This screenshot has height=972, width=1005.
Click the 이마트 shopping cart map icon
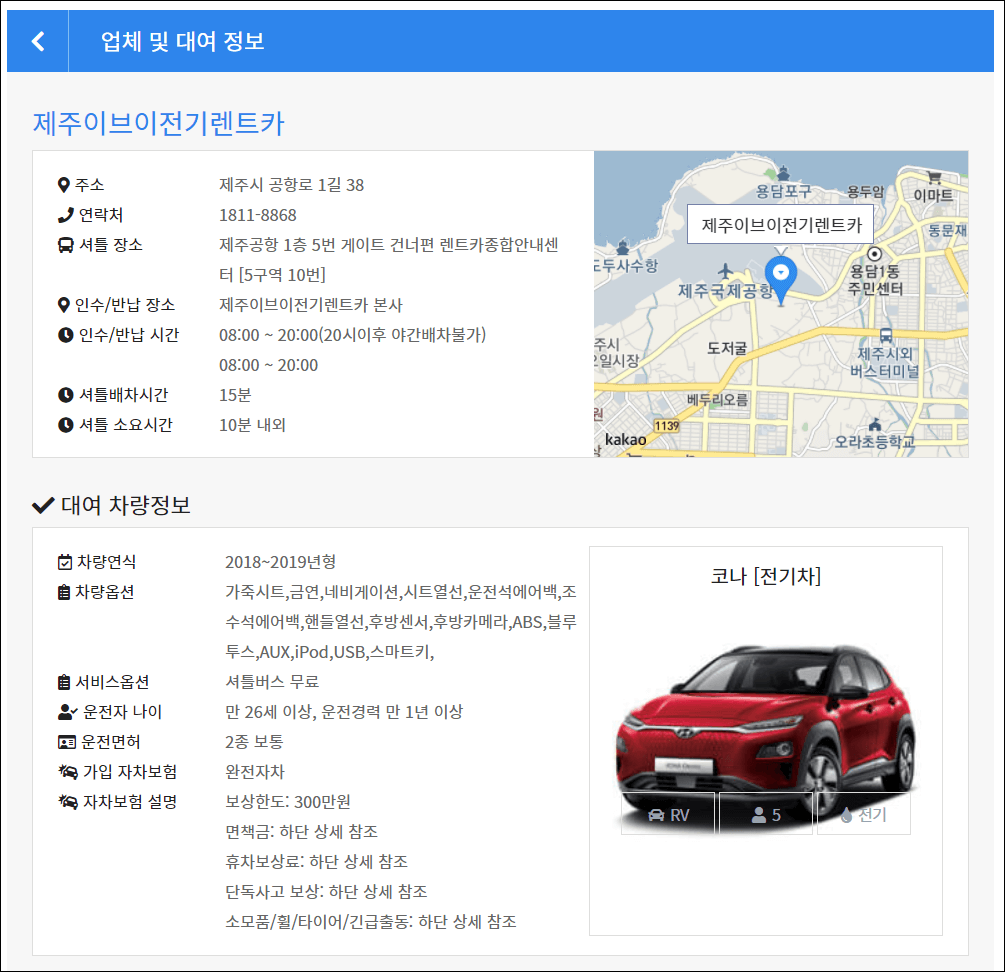click(x=934, y=177)
